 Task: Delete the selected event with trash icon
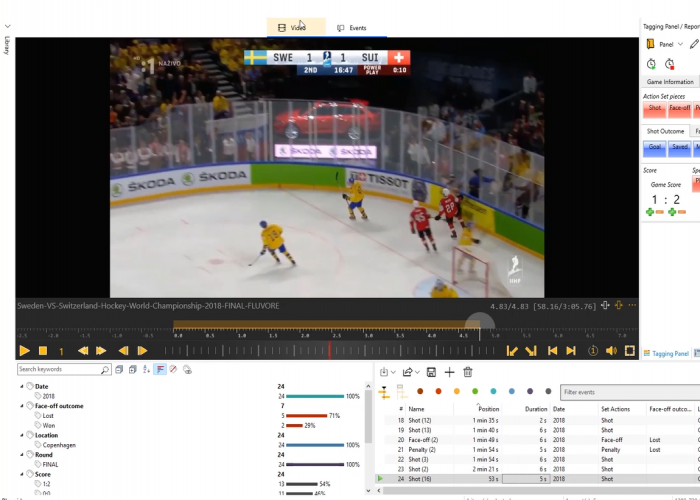coord(467,372)
